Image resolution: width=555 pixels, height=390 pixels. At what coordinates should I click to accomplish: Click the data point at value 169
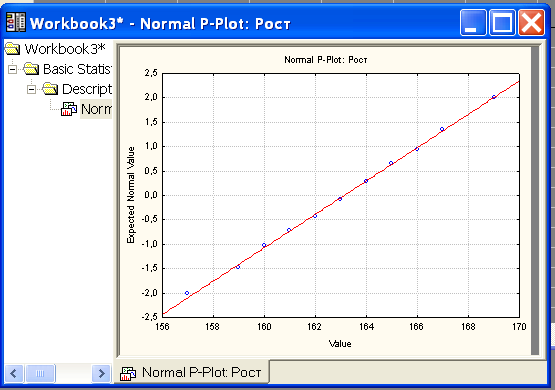(494, 97)
